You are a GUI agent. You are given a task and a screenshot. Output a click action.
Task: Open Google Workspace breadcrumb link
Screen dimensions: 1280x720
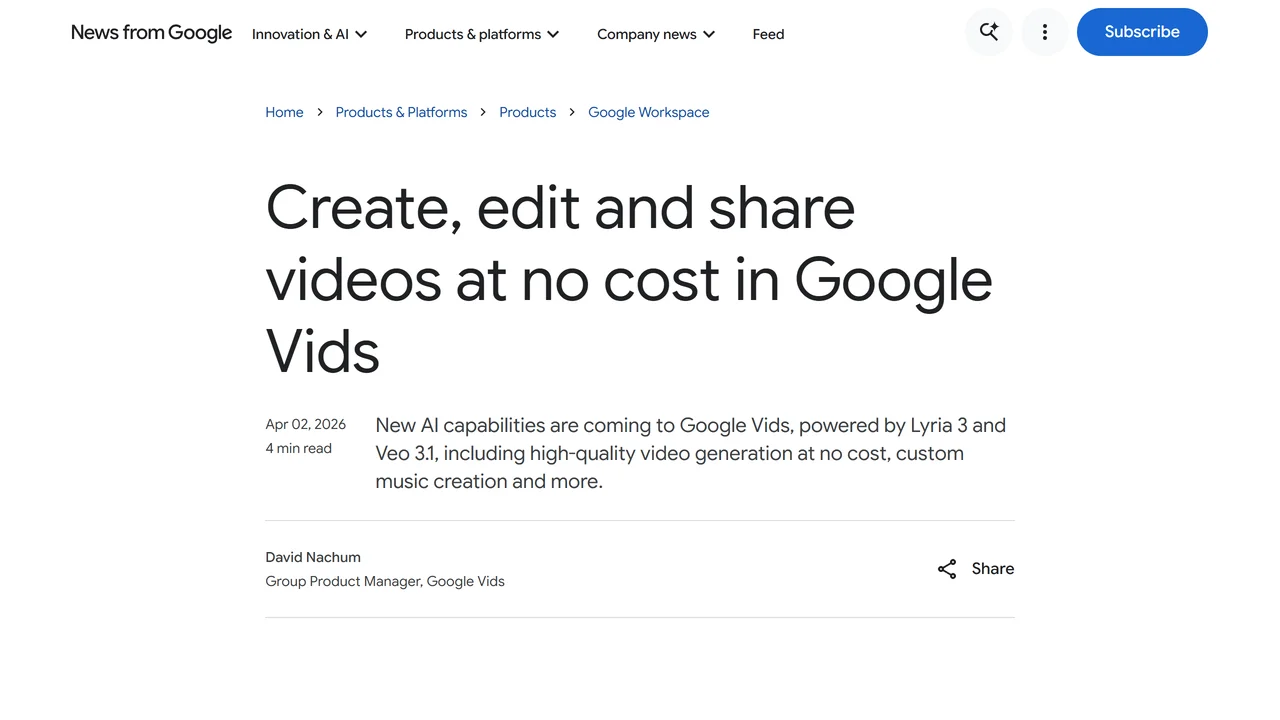tap(648, 112)
